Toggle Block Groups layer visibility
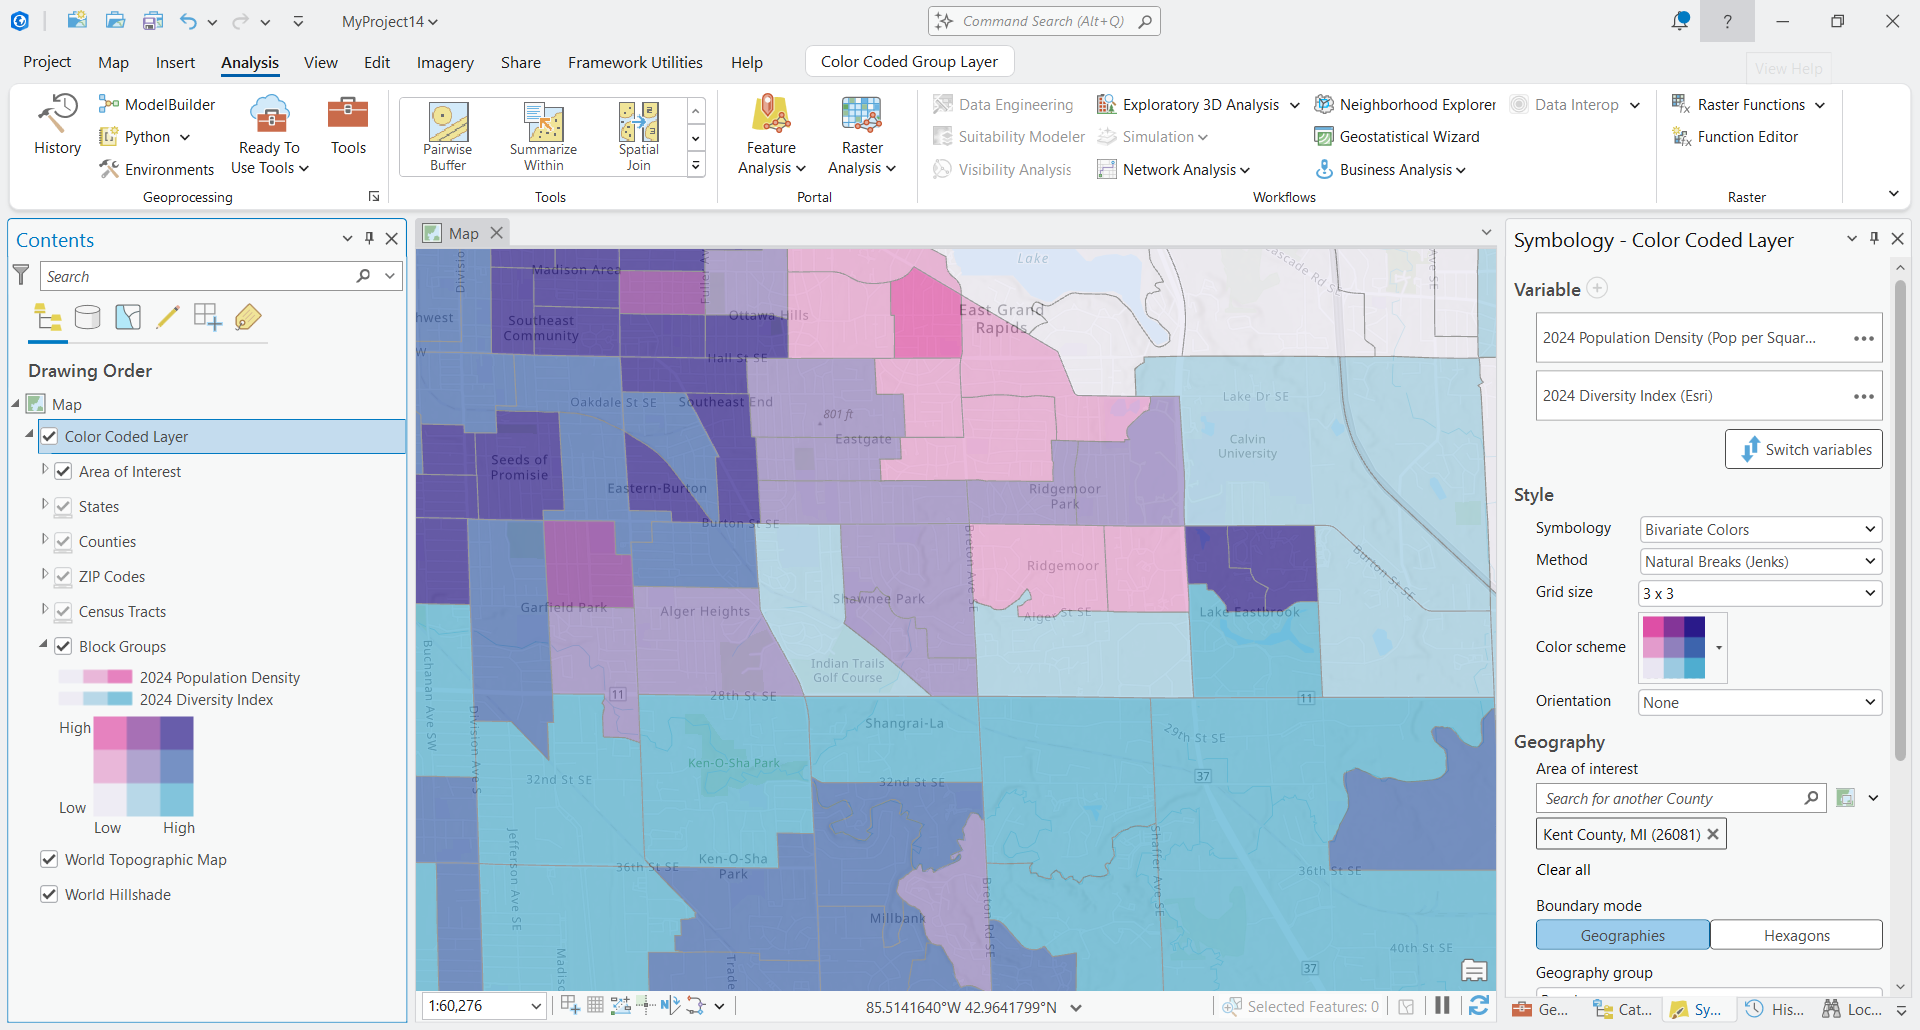This screenshot has height=1030, width=1920. tap(63, 646)
